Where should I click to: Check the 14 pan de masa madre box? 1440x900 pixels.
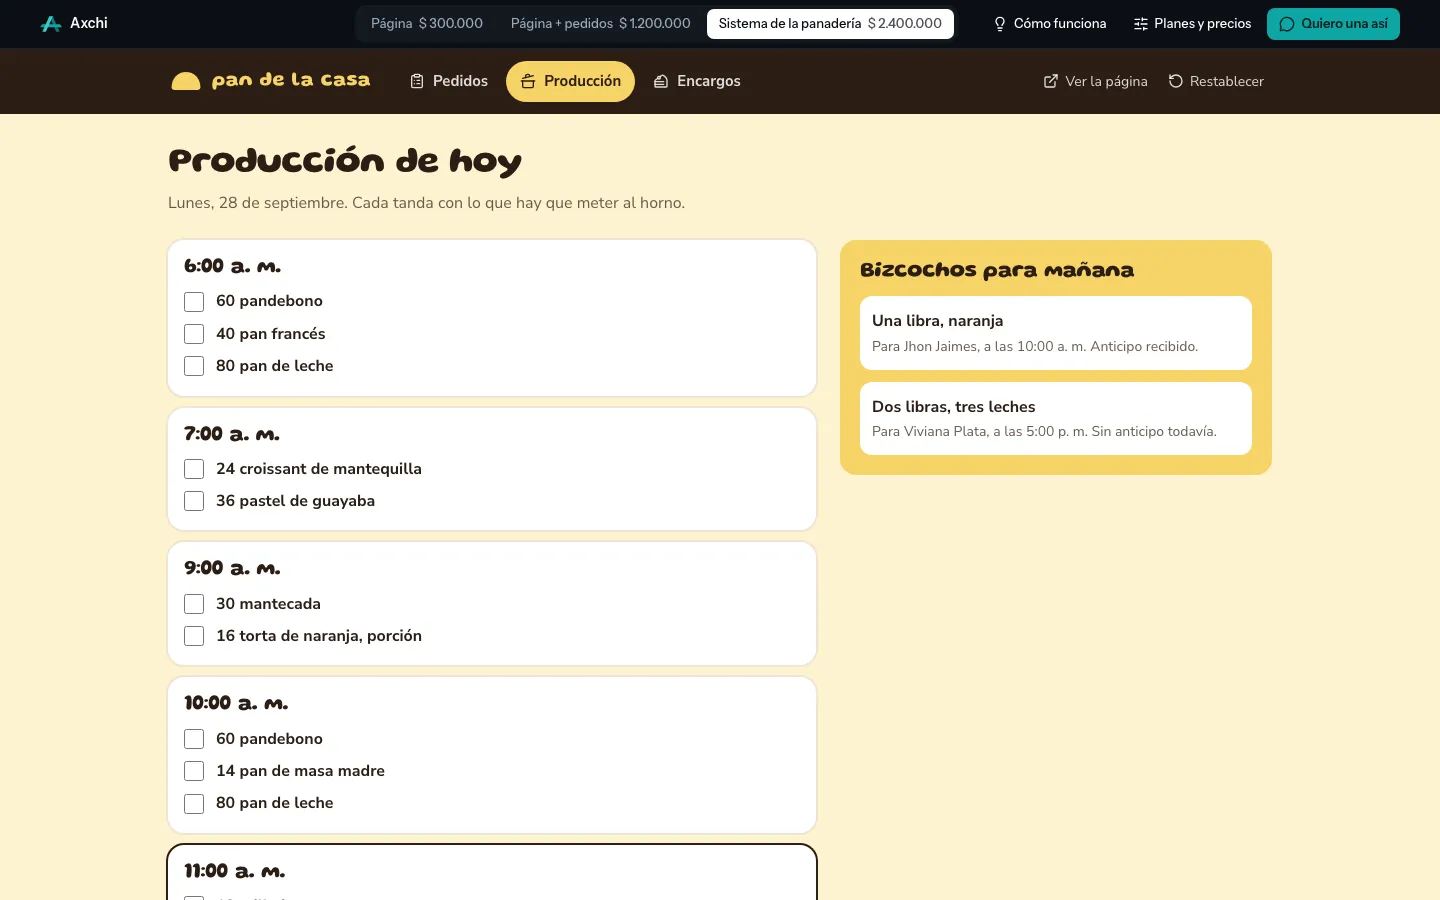(x=194, y=771)
